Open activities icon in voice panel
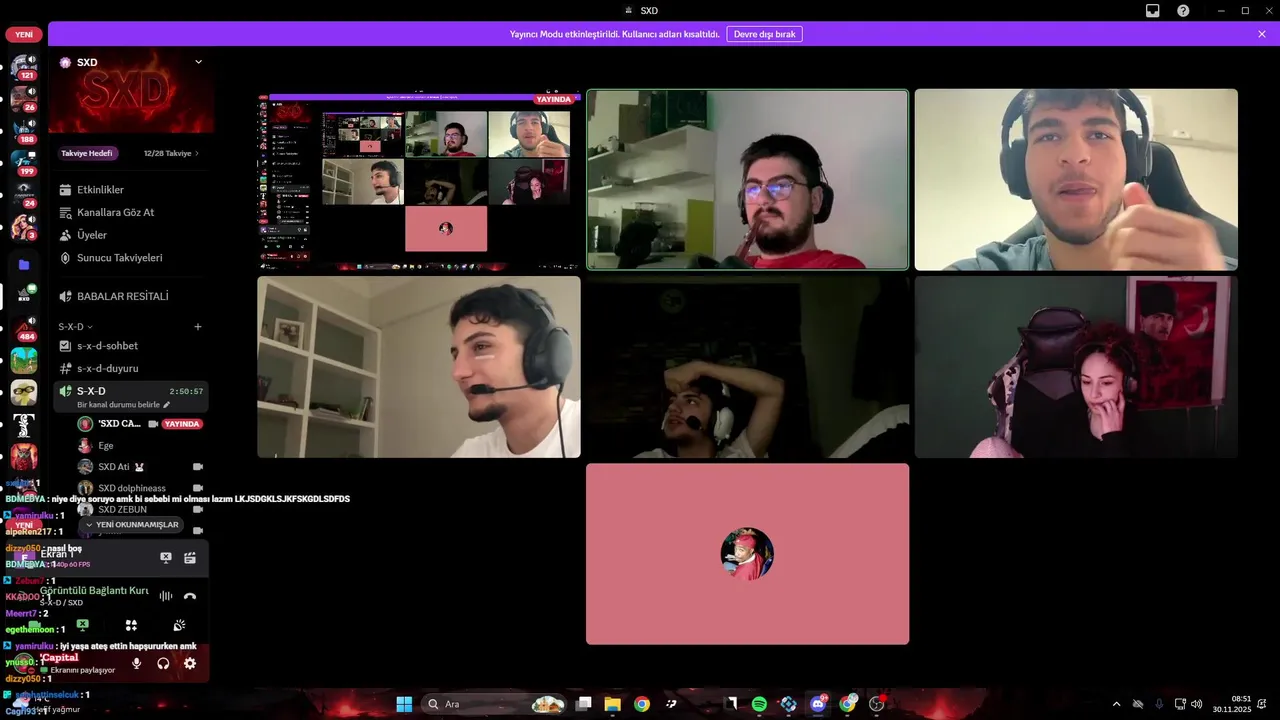The height and width of the screenshot is (720, 1280). 131,625
